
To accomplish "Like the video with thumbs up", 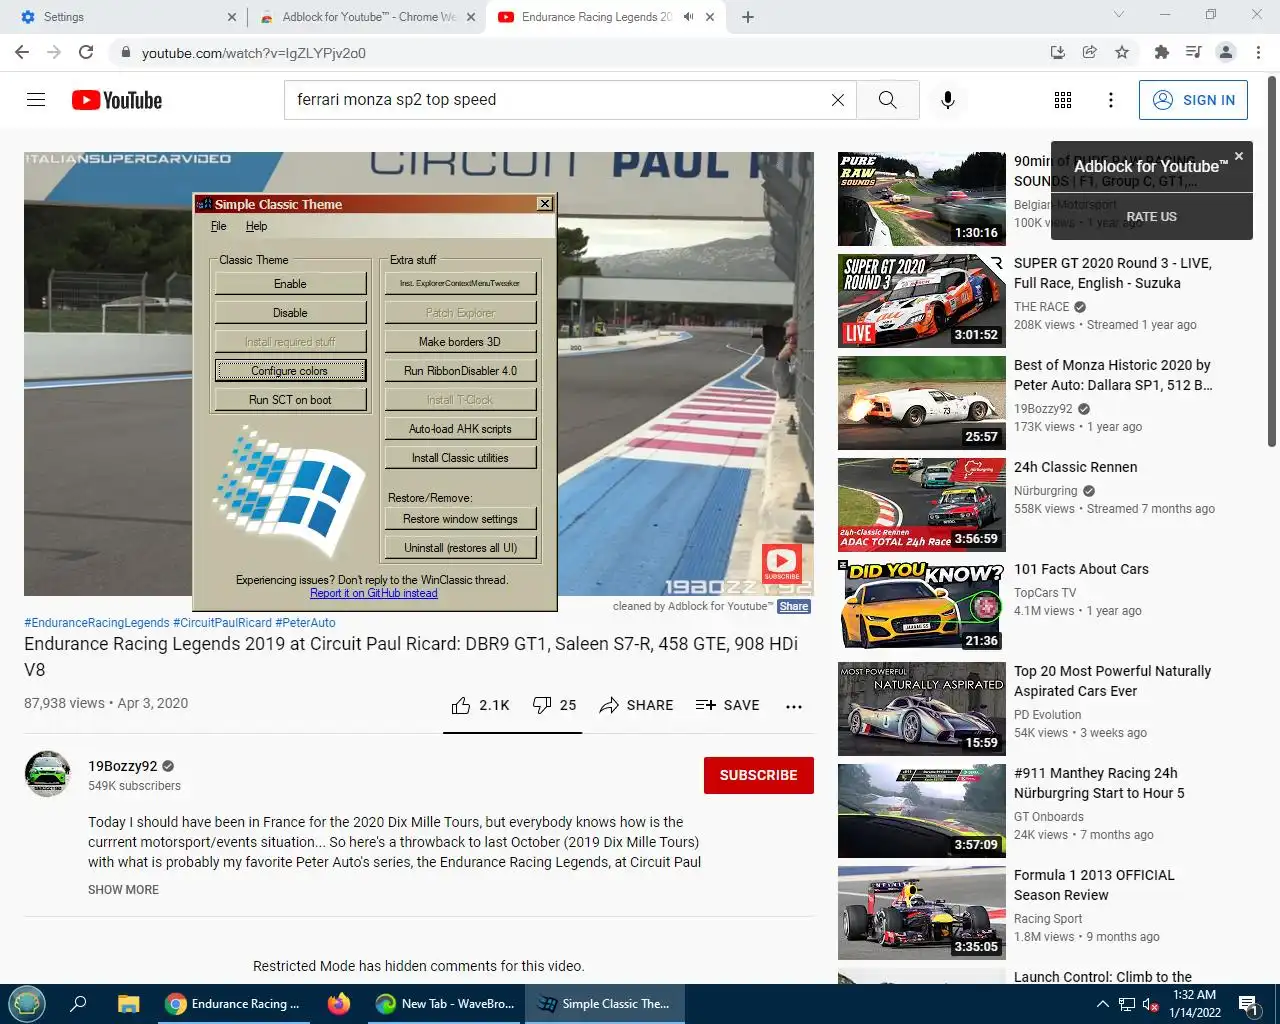I will point(480,705).
